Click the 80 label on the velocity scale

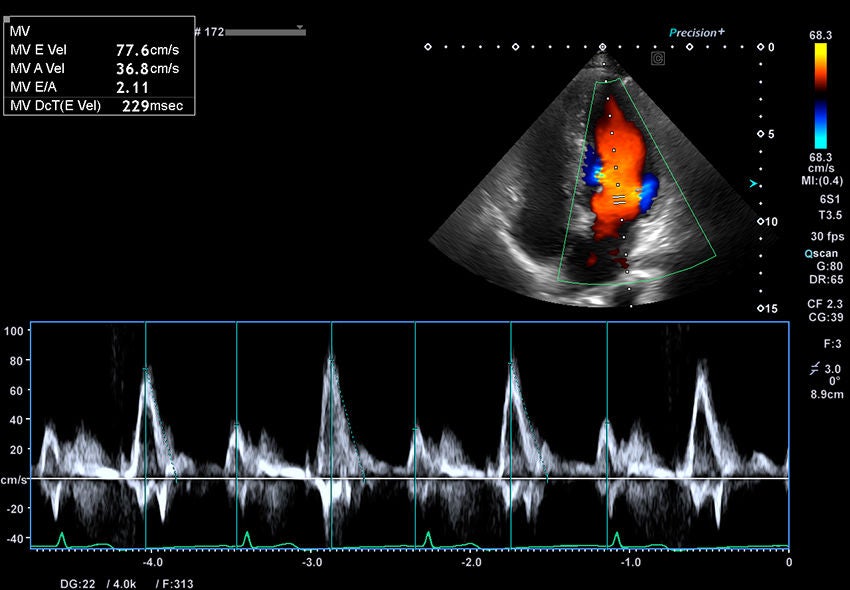click(15, 361)
